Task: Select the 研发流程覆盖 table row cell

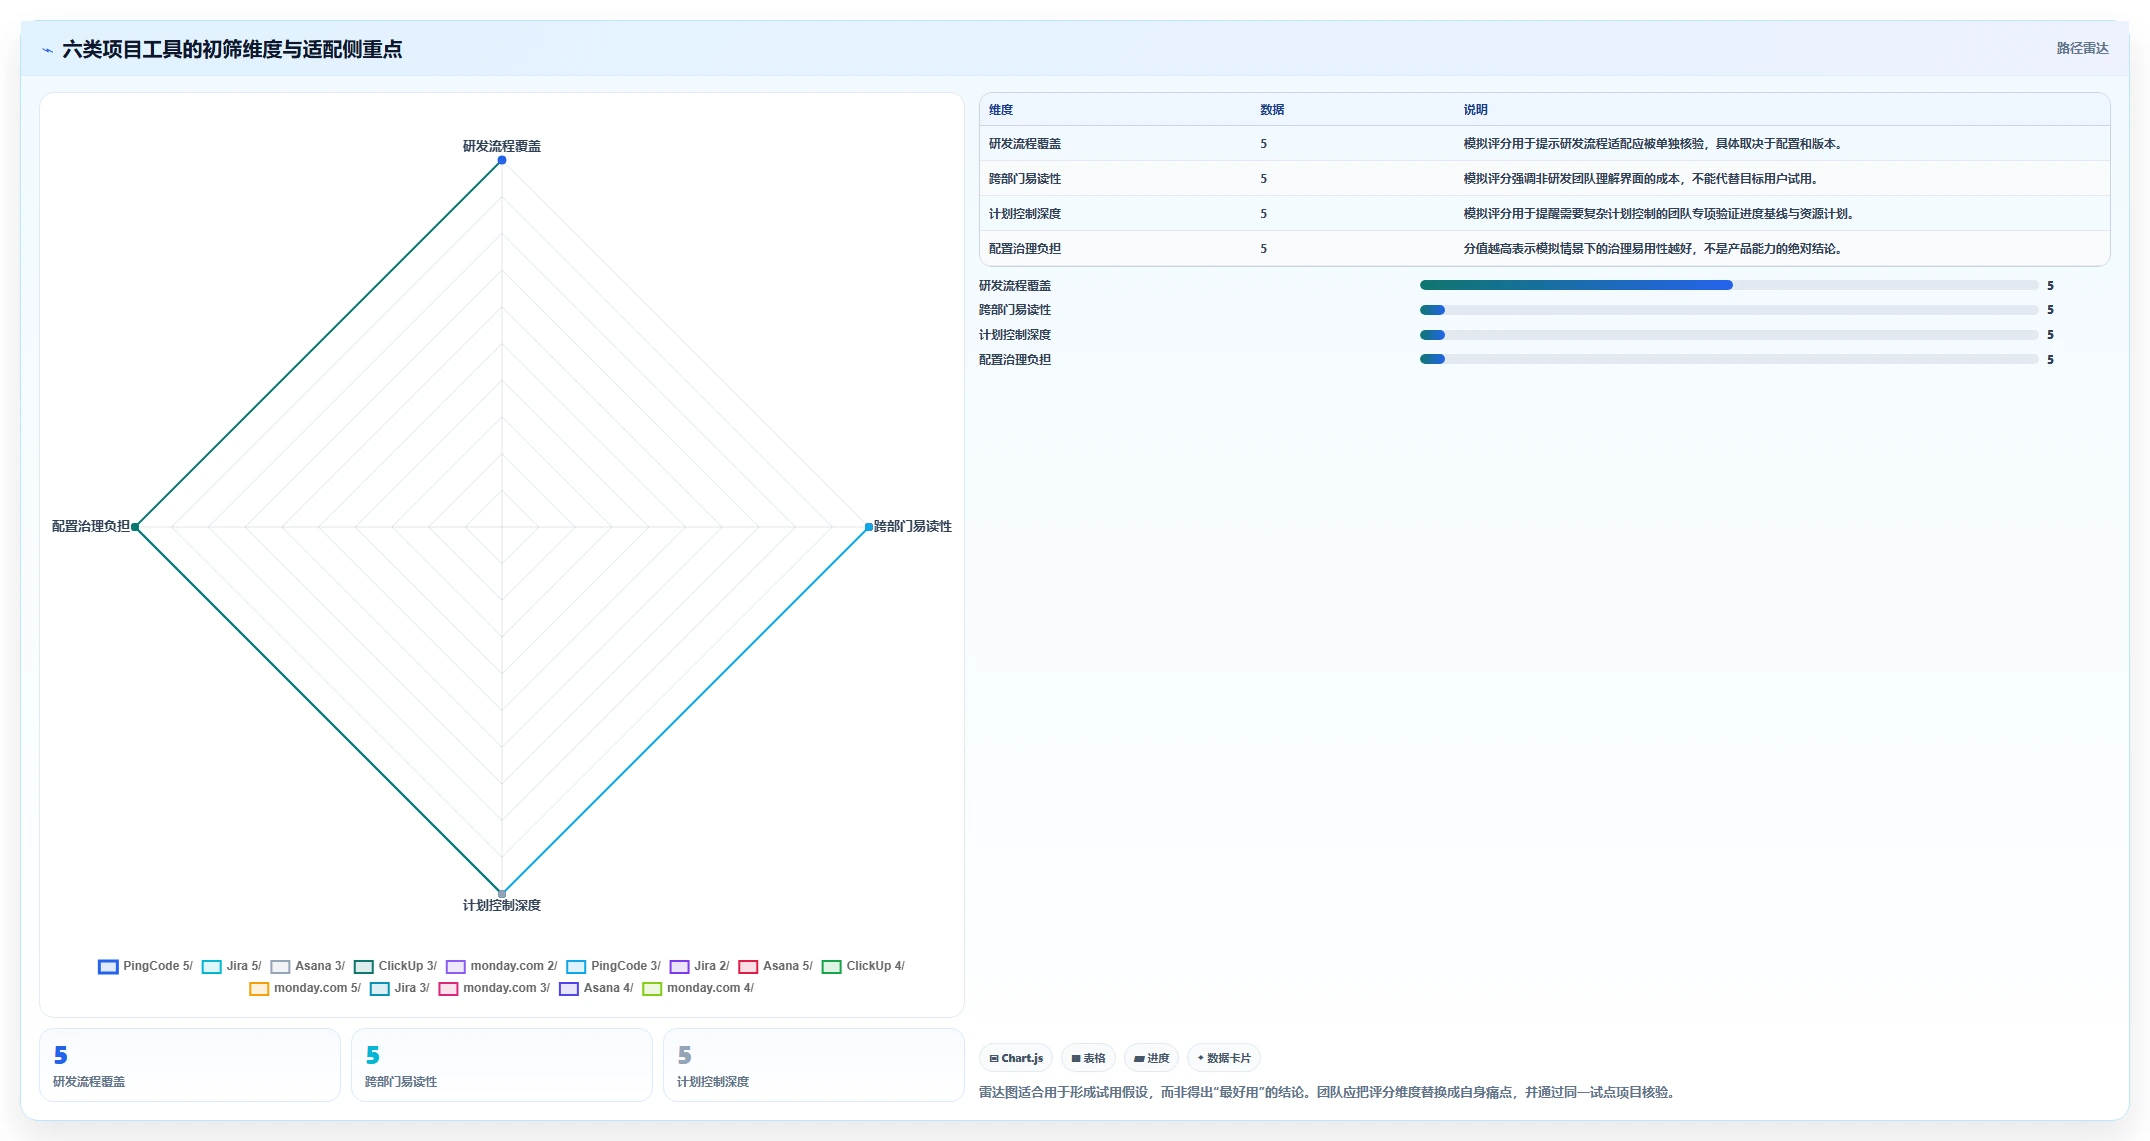Action: click(1025, 144)
